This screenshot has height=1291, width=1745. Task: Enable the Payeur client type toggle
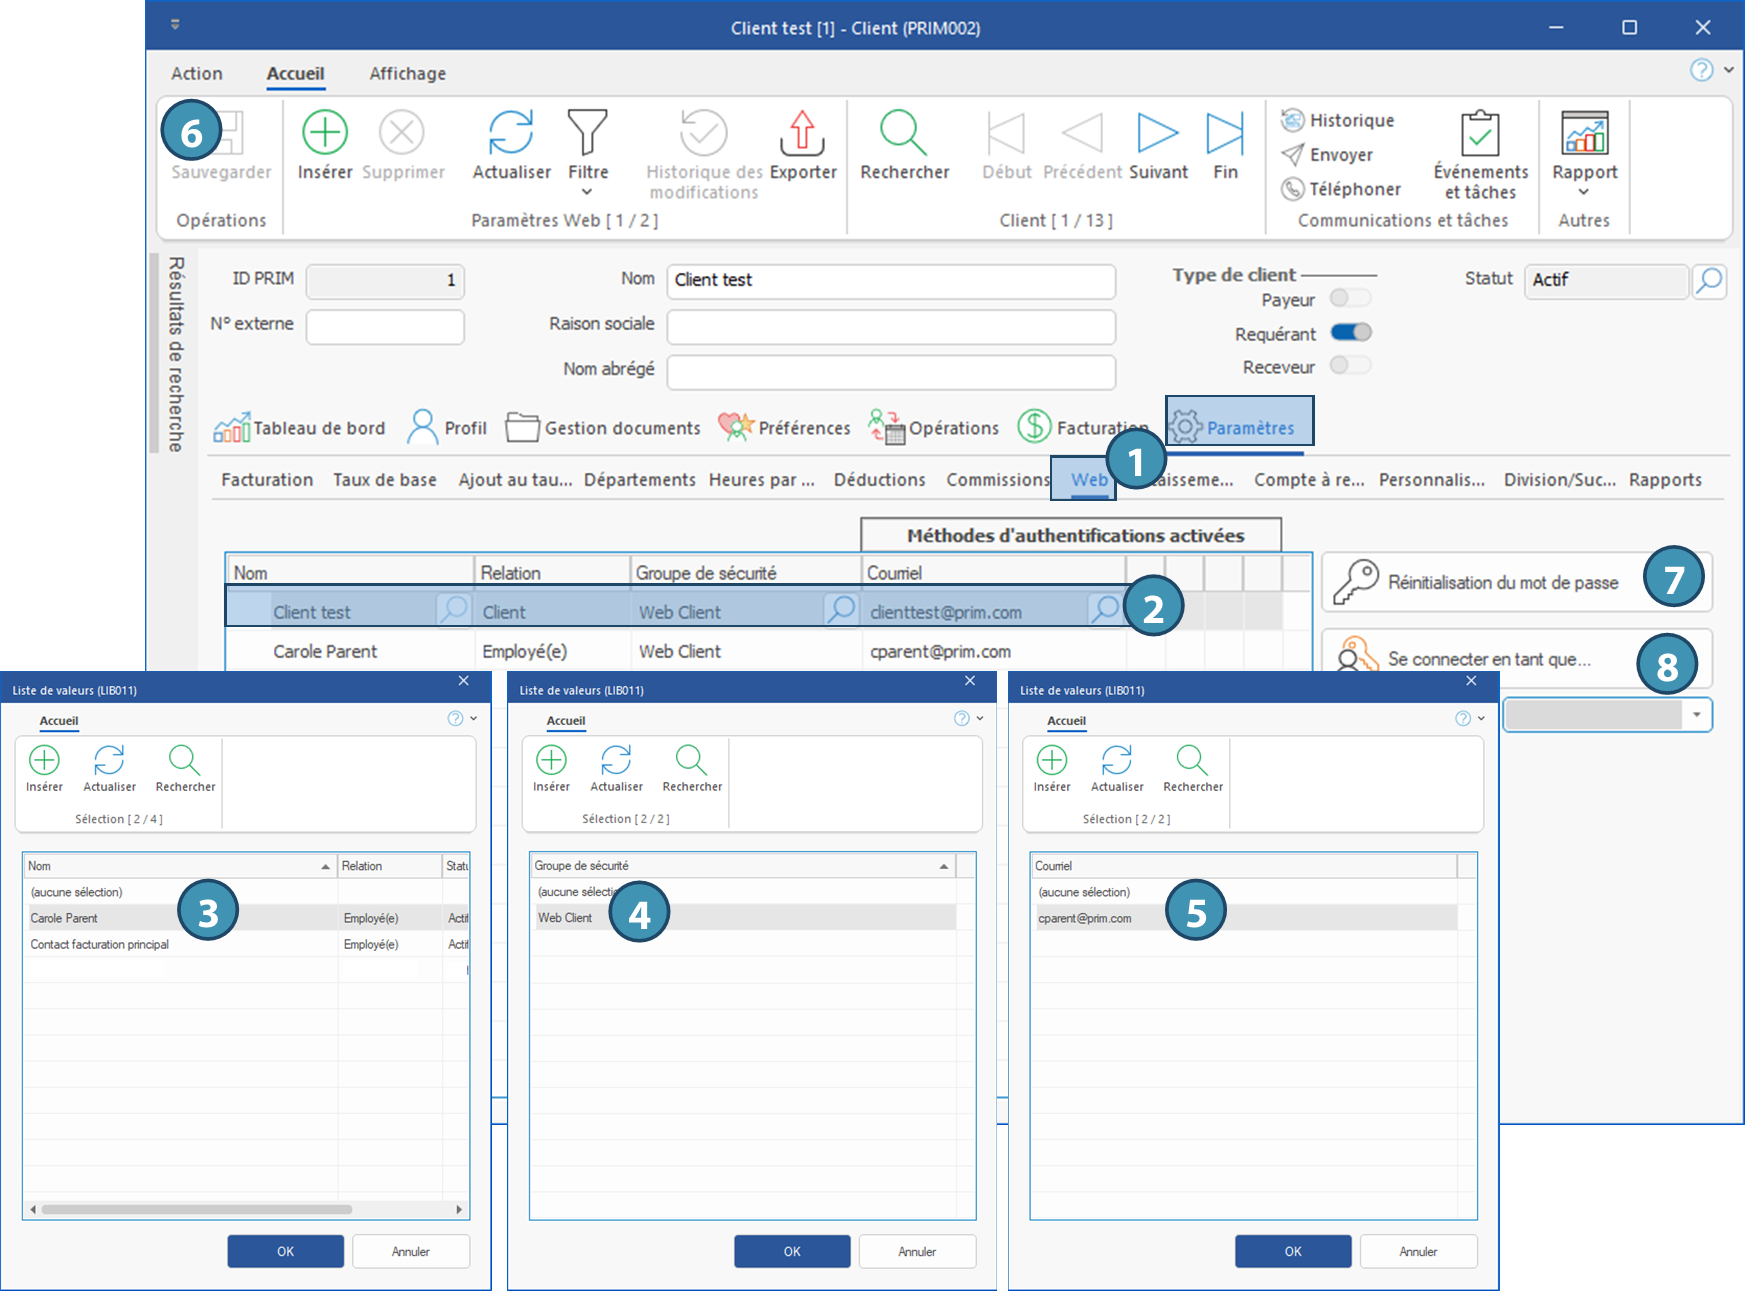(x=1350, y=298)
